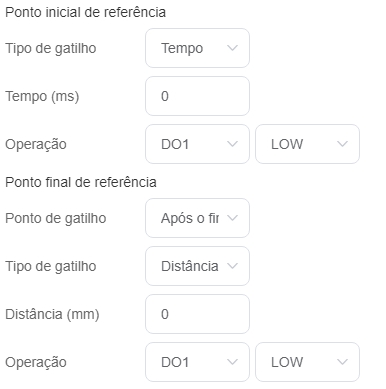Open the final point LOW level dropdown
The image size is (386, 389).
(x=307, y=362)
